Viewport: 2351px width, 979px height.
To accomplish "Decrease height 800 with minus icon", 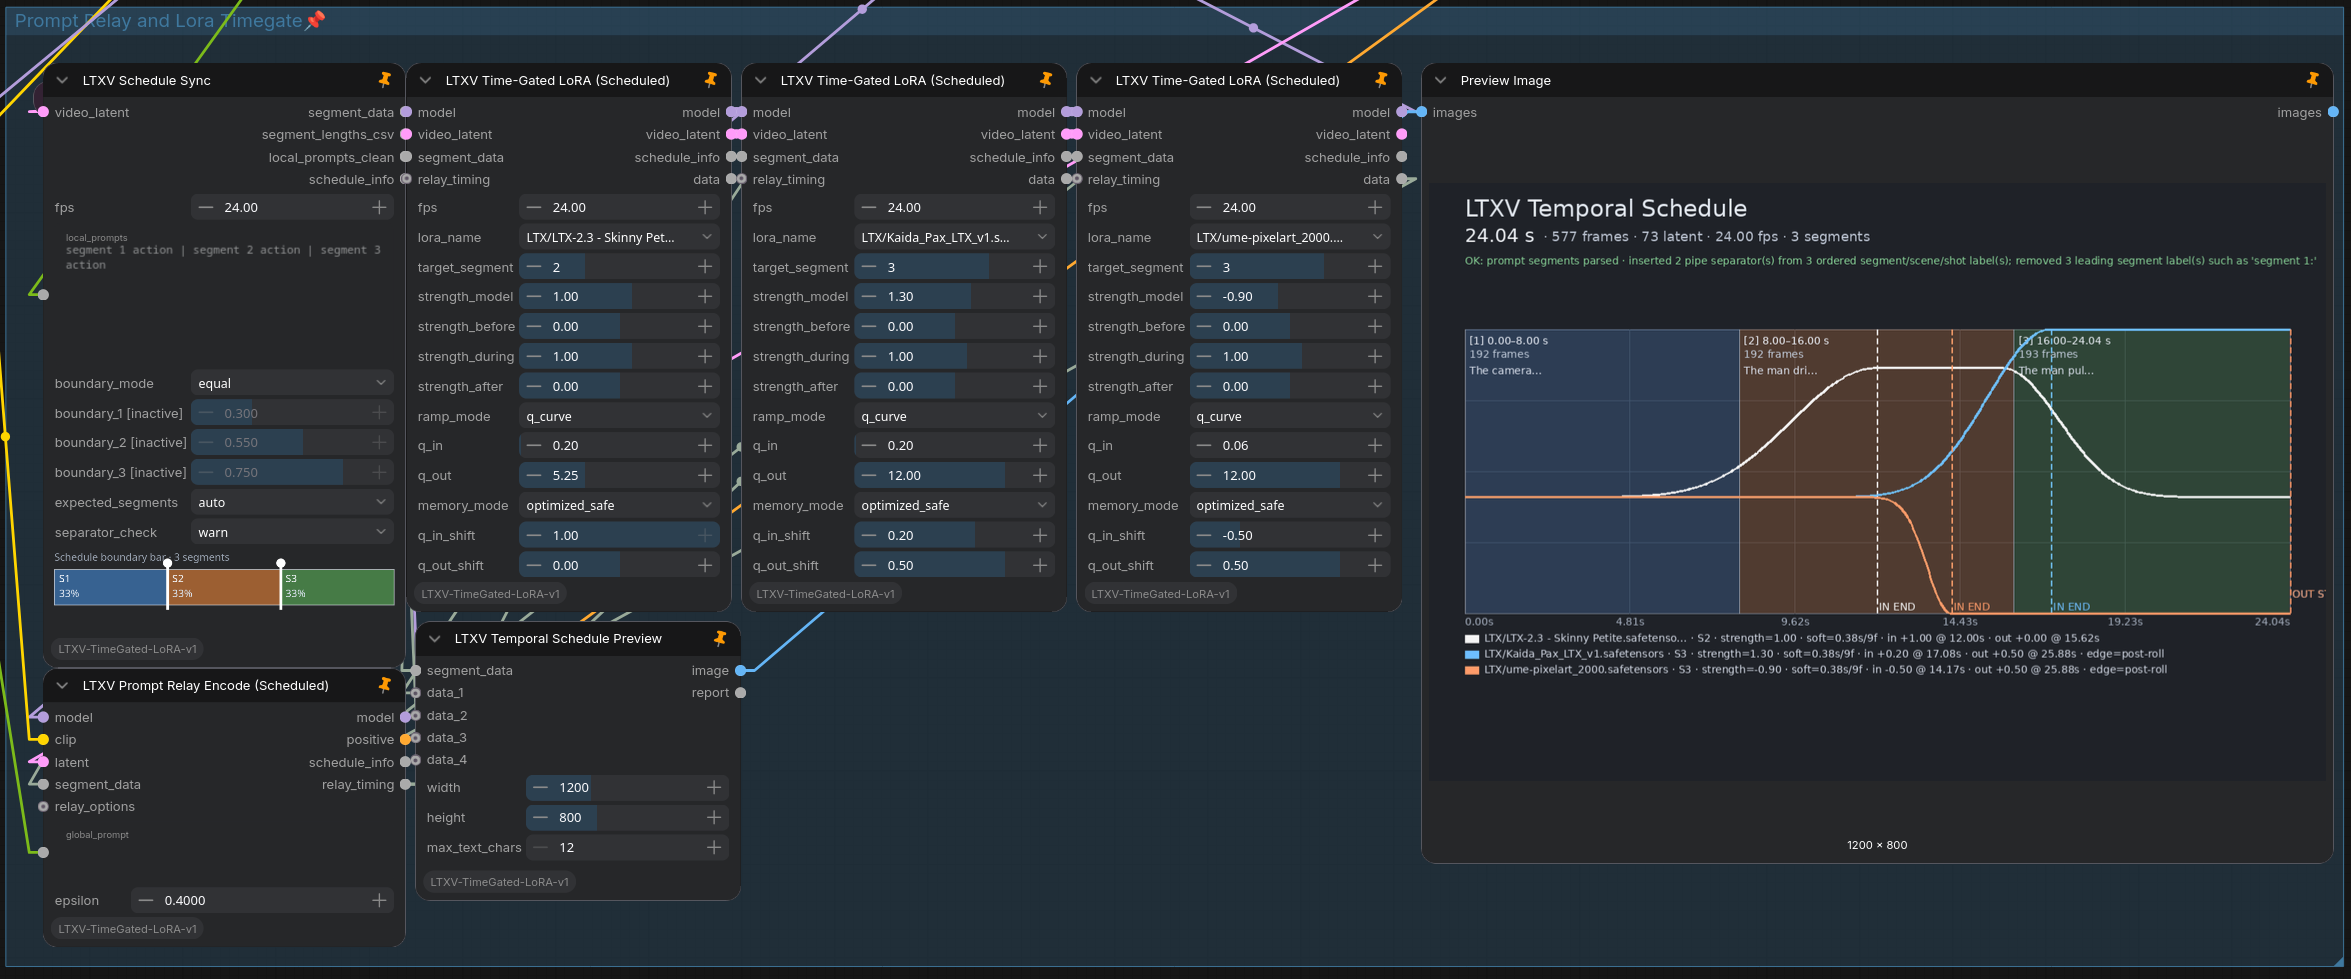I will (540, 818).
